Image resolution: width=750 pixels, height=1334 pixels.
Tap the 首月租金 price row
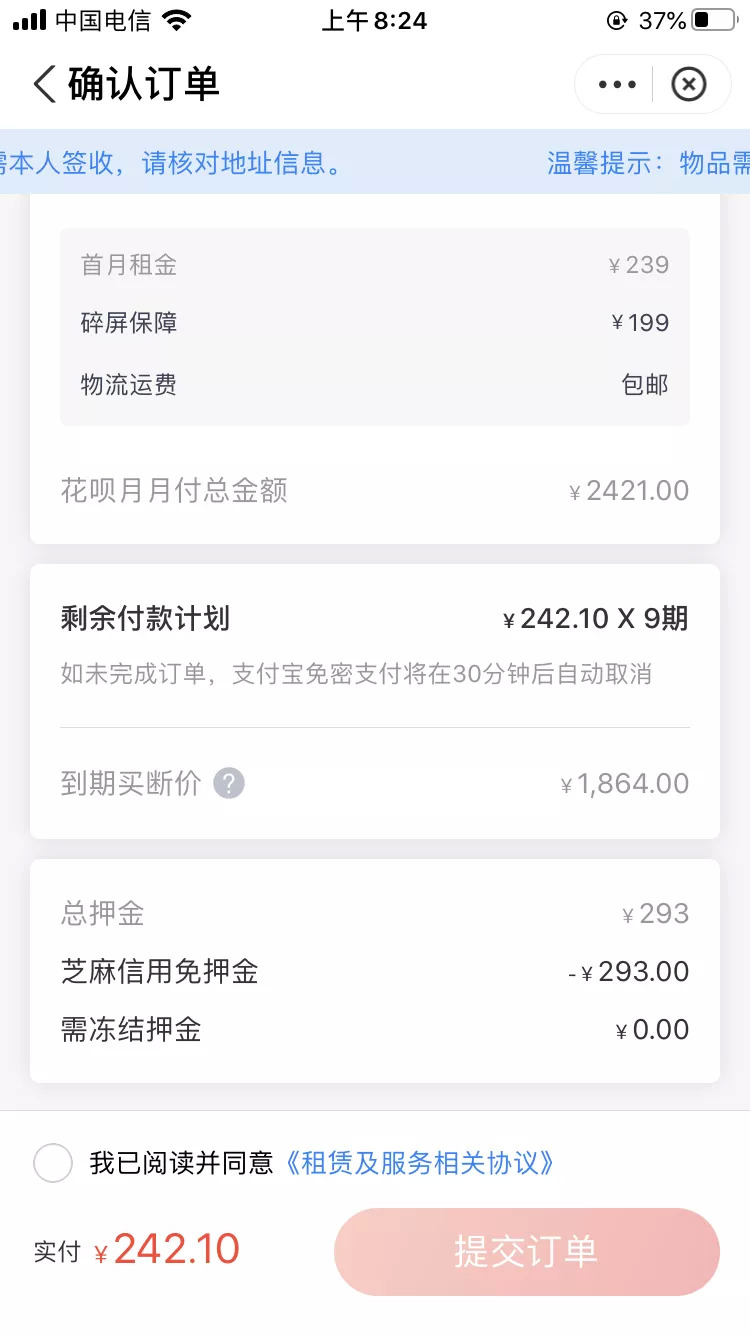(375, 265)
